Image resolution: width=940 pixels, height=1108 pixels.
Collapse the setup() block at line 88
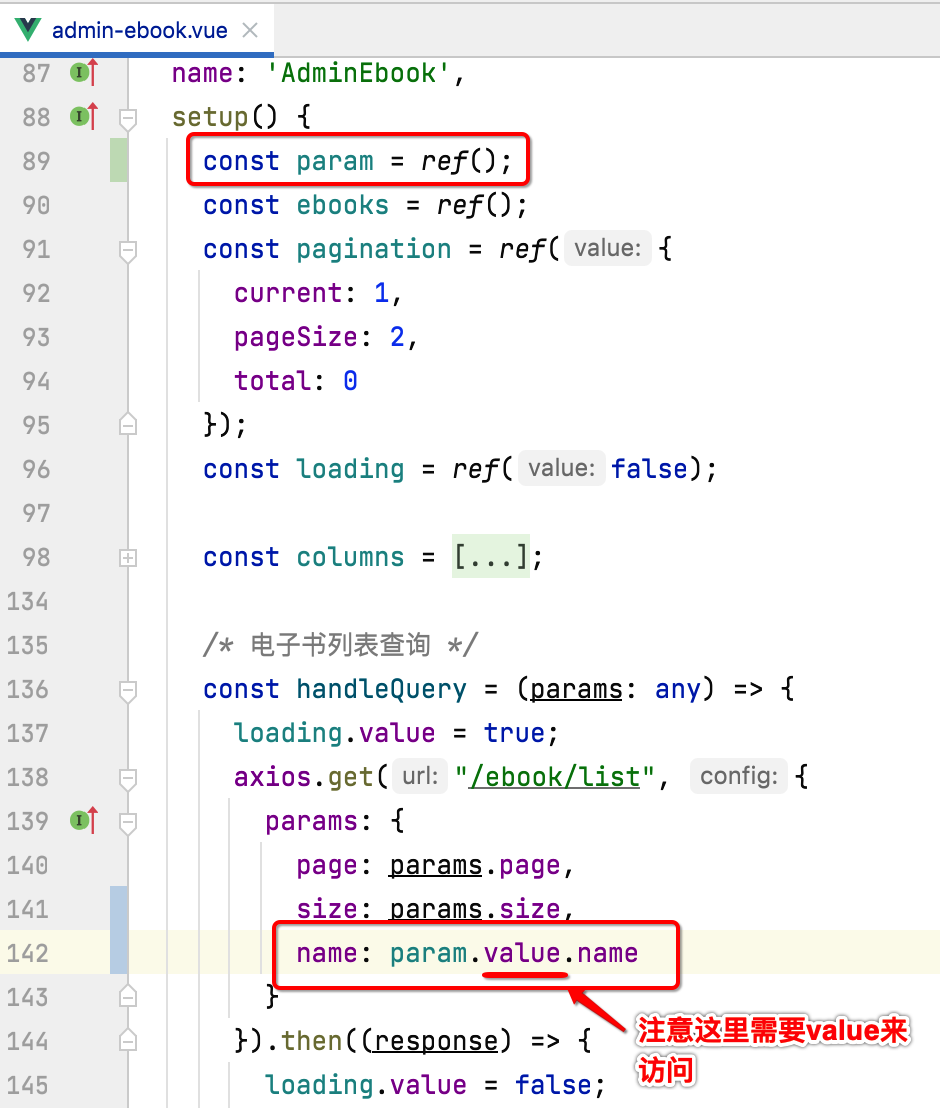[128, 119]
